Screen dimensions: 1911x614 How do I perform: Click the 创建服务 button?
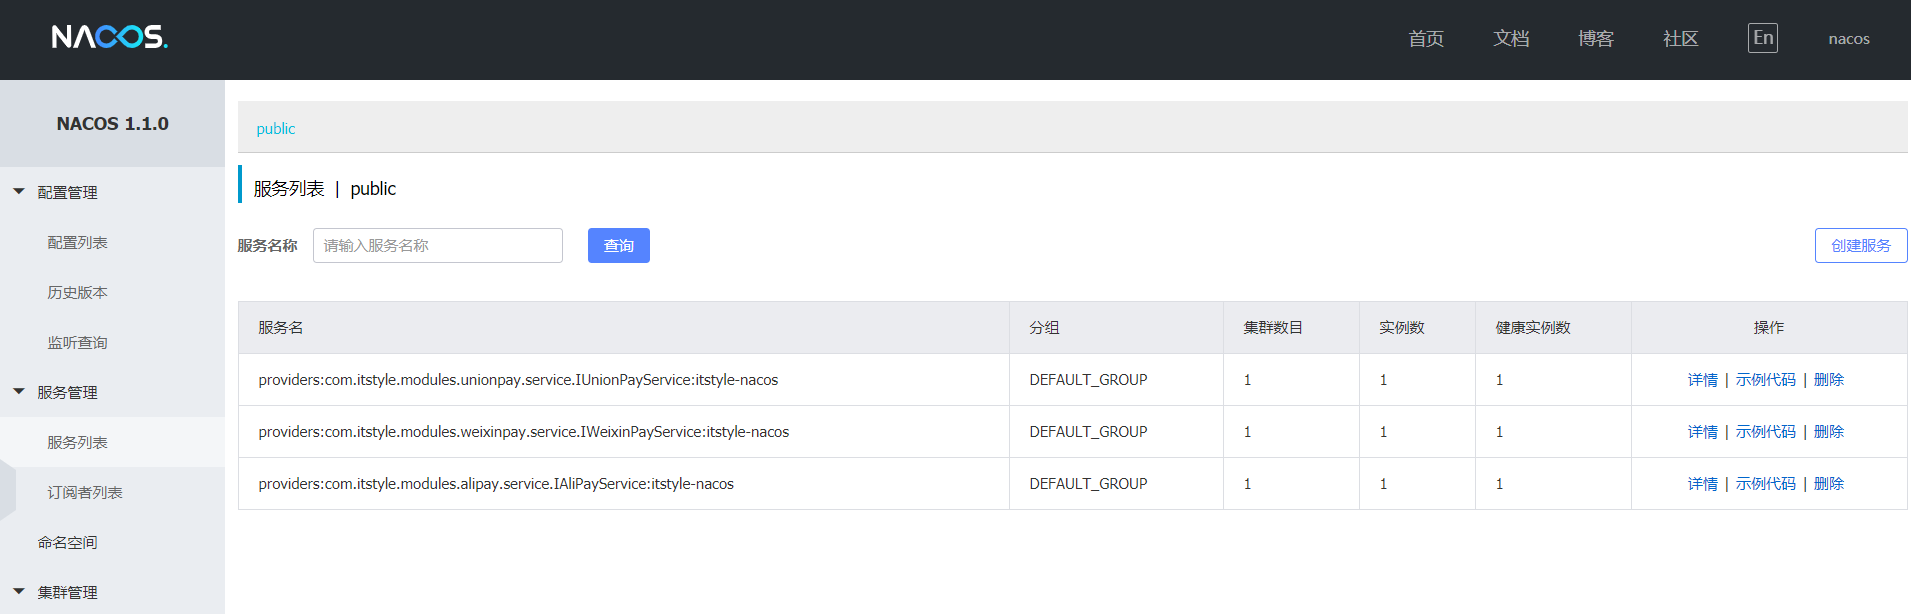click(1860, 245)
